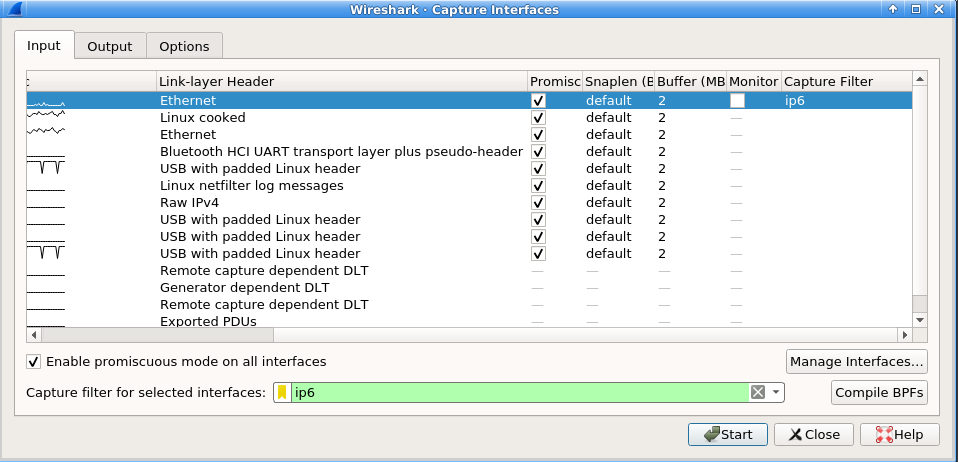Click the Buffer (MB) column header
Screen dimensions: 958x462
point(690,81)
